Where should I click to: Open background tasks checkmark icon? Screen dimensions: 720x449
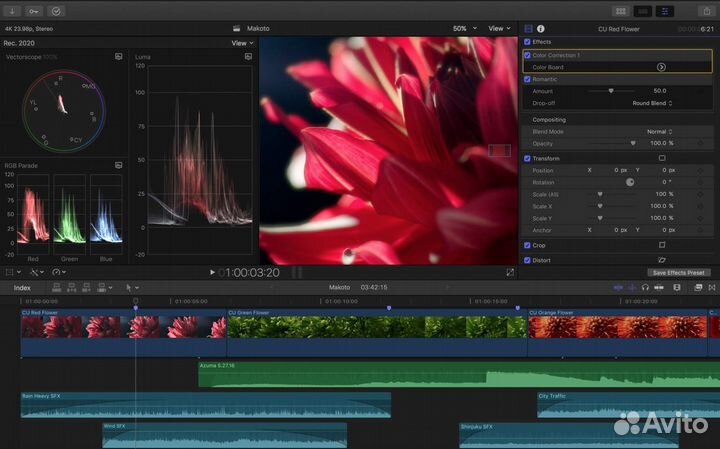(56, 11)
